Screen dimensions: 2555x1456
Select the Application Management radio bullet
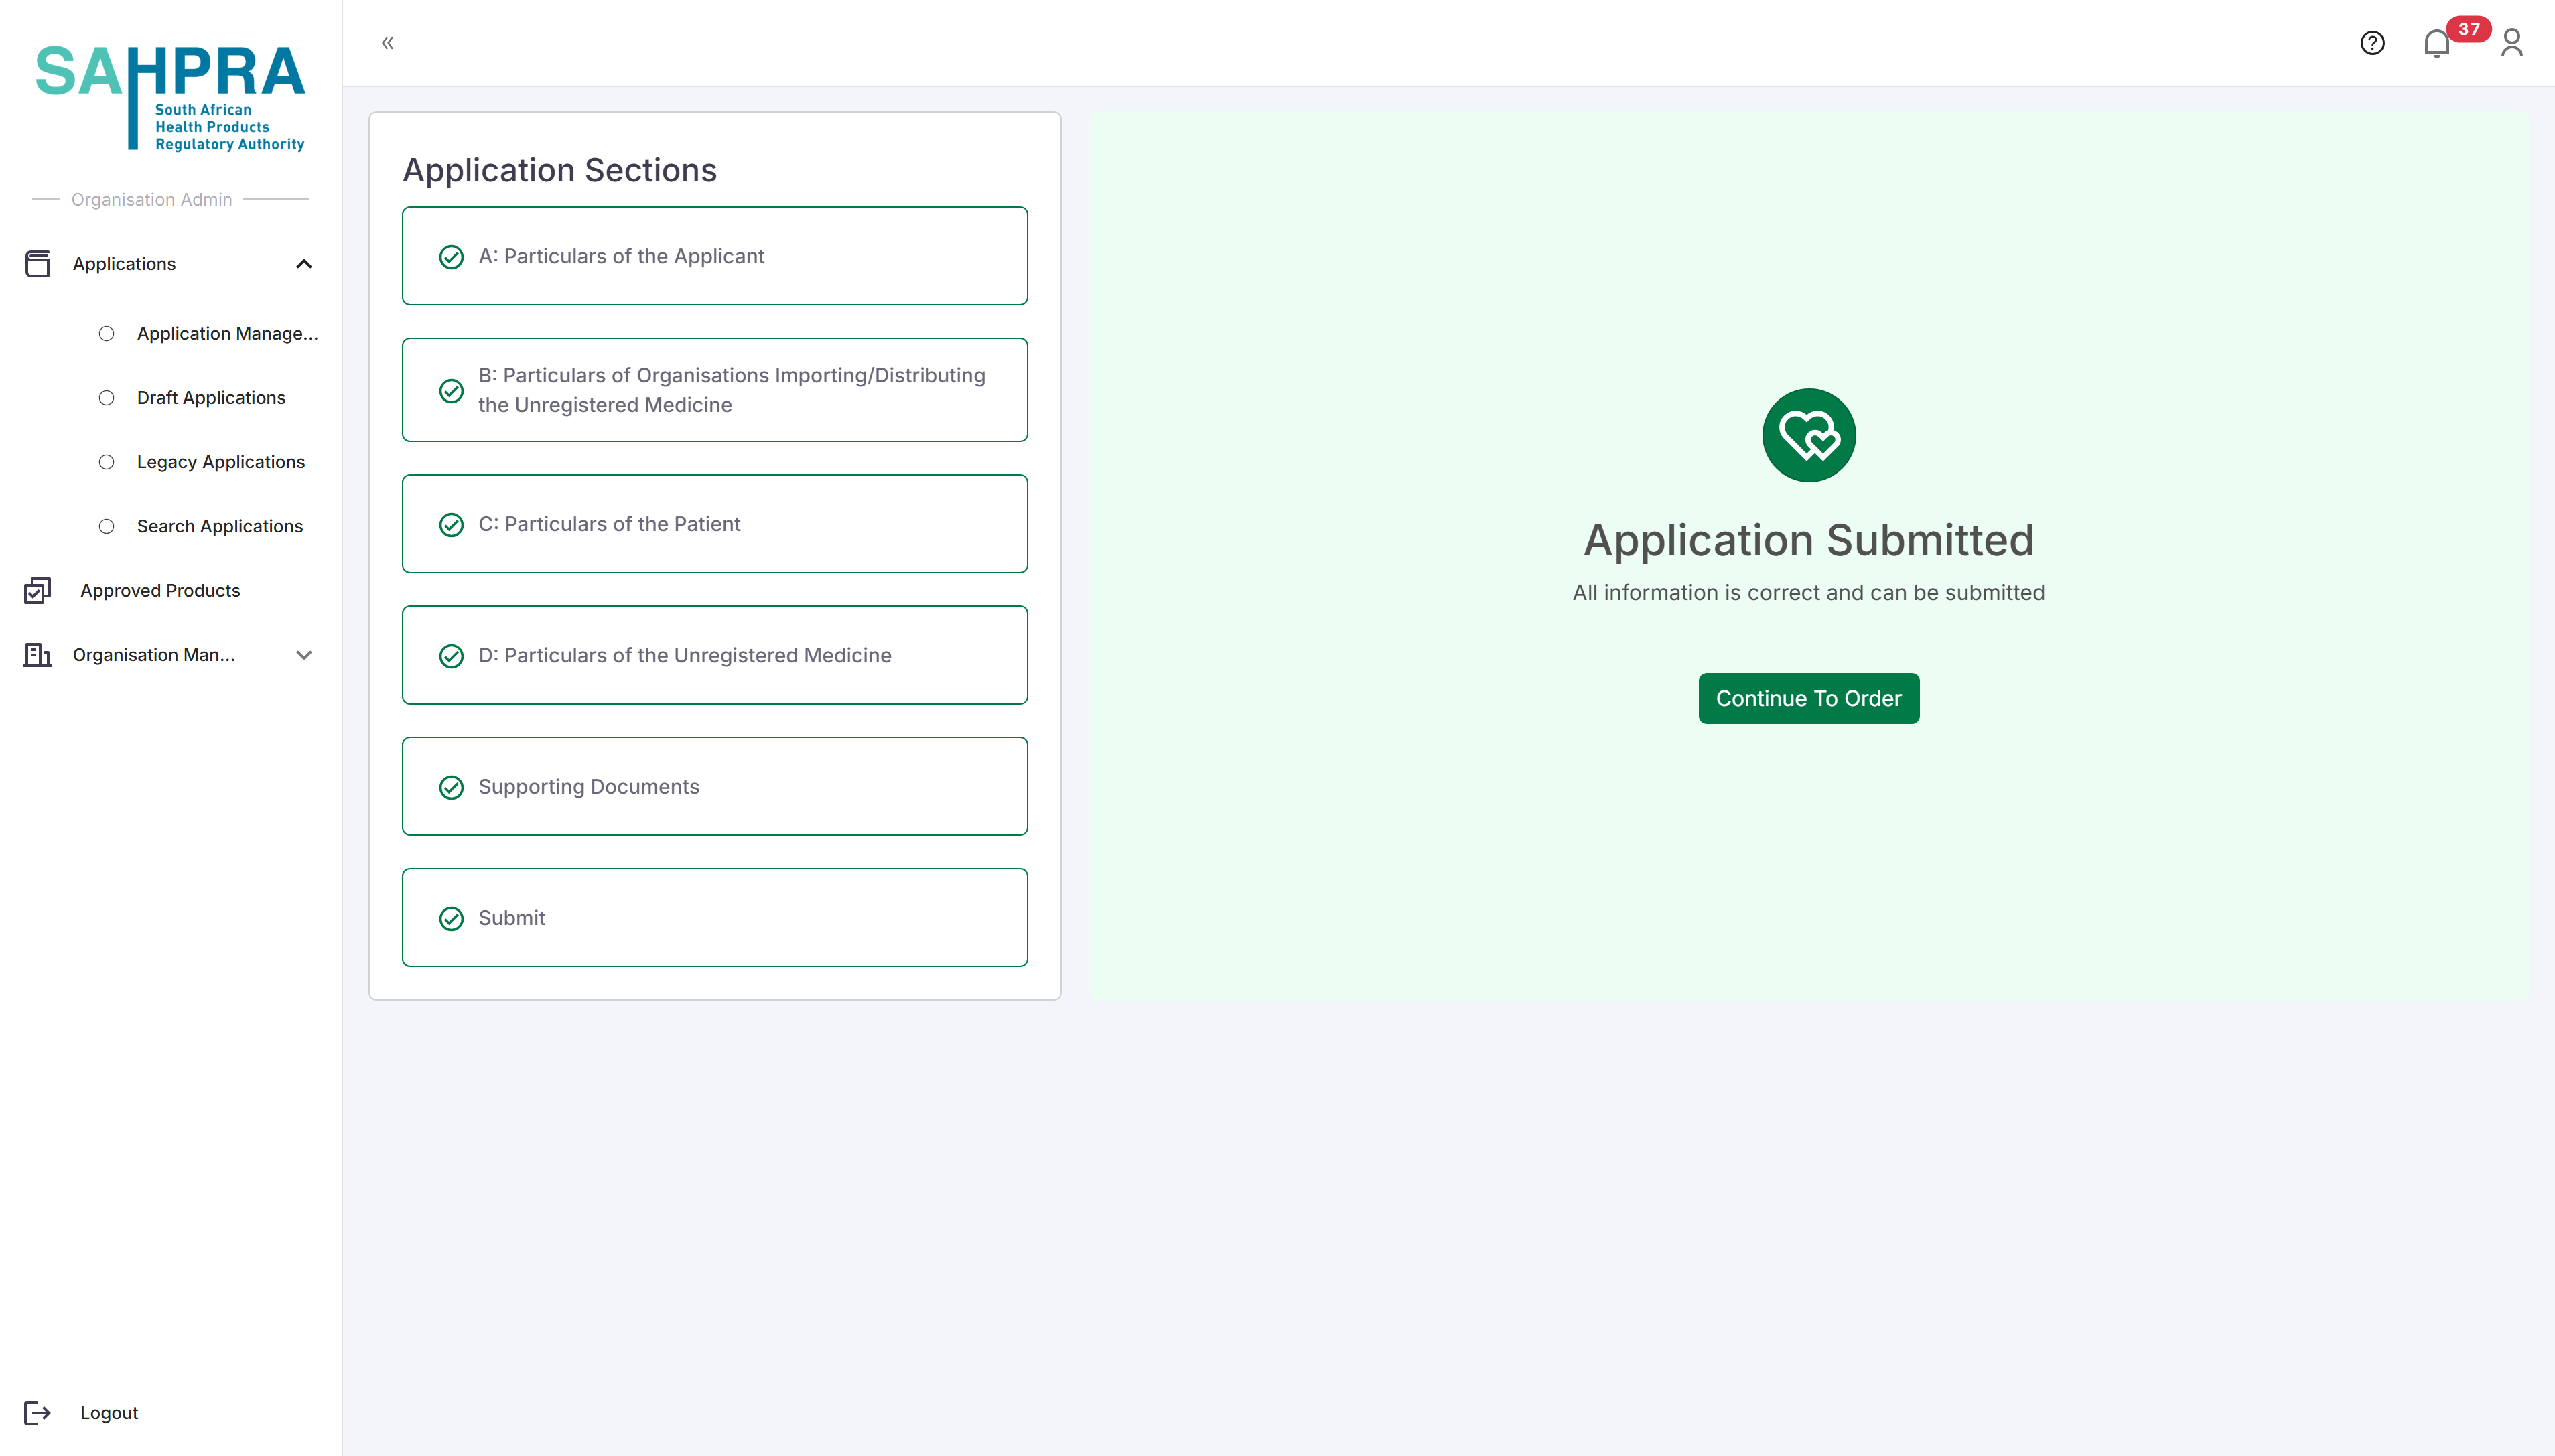point(106,334)
